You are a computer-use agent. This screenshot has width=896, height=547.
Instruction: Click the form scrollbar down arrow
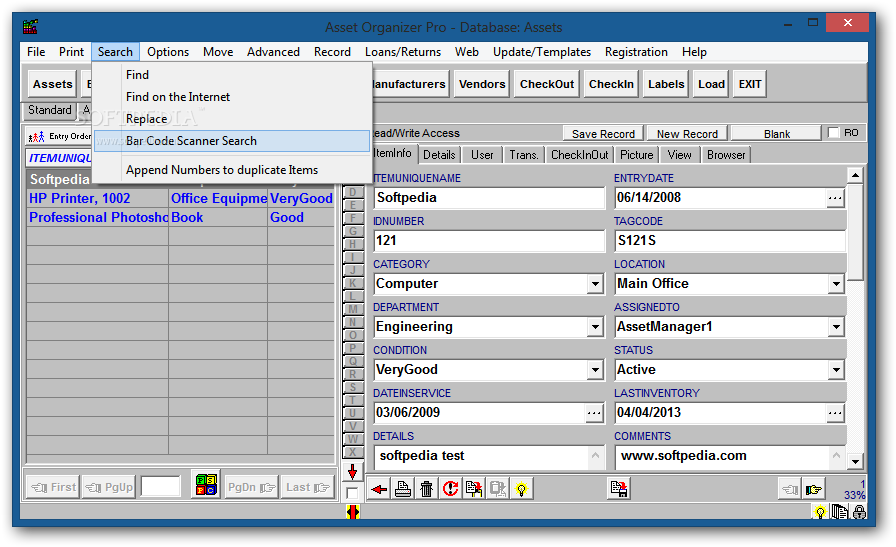(855, 461)
